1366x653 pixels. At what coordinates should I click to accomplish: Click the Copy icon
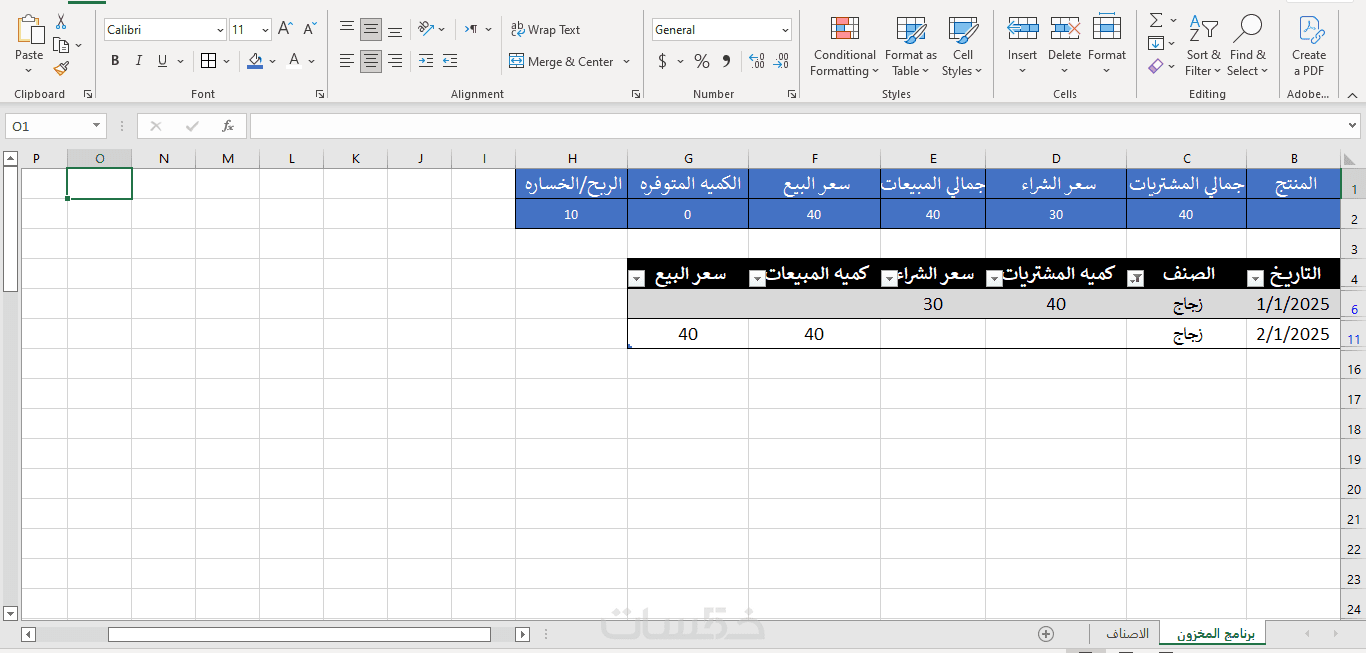(61, 45)
